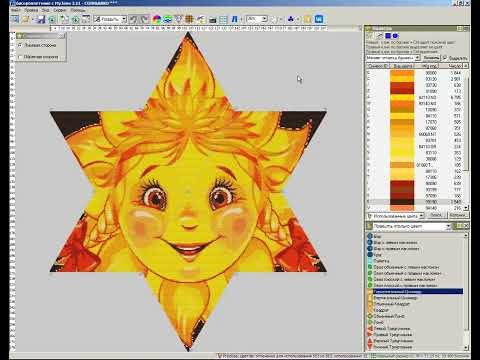Click the yellow note icon in the toolbar
The height and width of the screenshot is (360, 480).
(x=307, y=19)
